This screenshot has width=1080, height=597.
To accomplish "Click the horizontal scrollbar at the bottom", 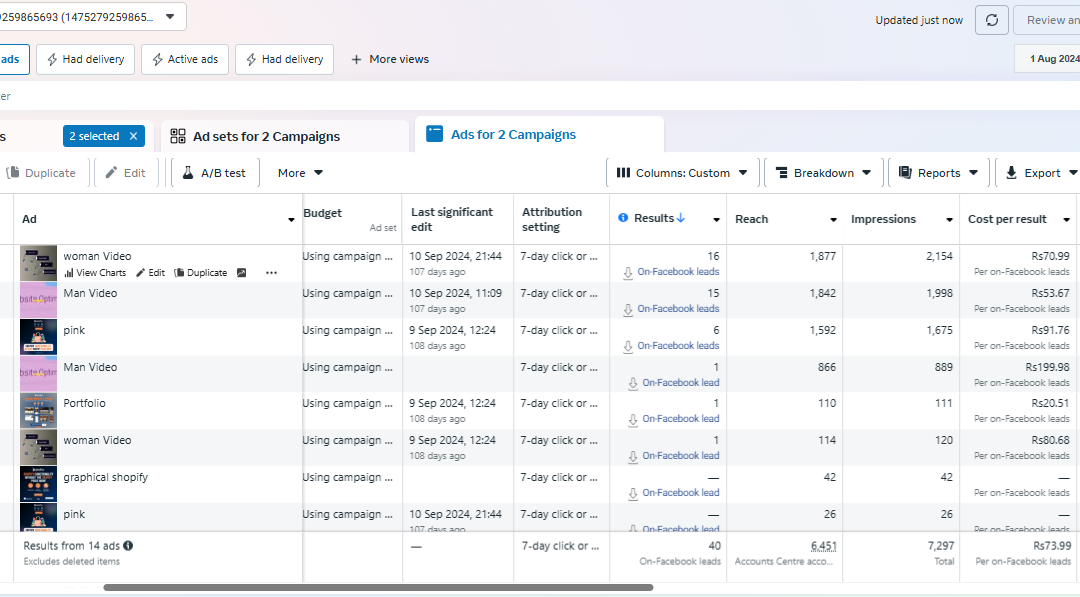I will tap(378, 587).
